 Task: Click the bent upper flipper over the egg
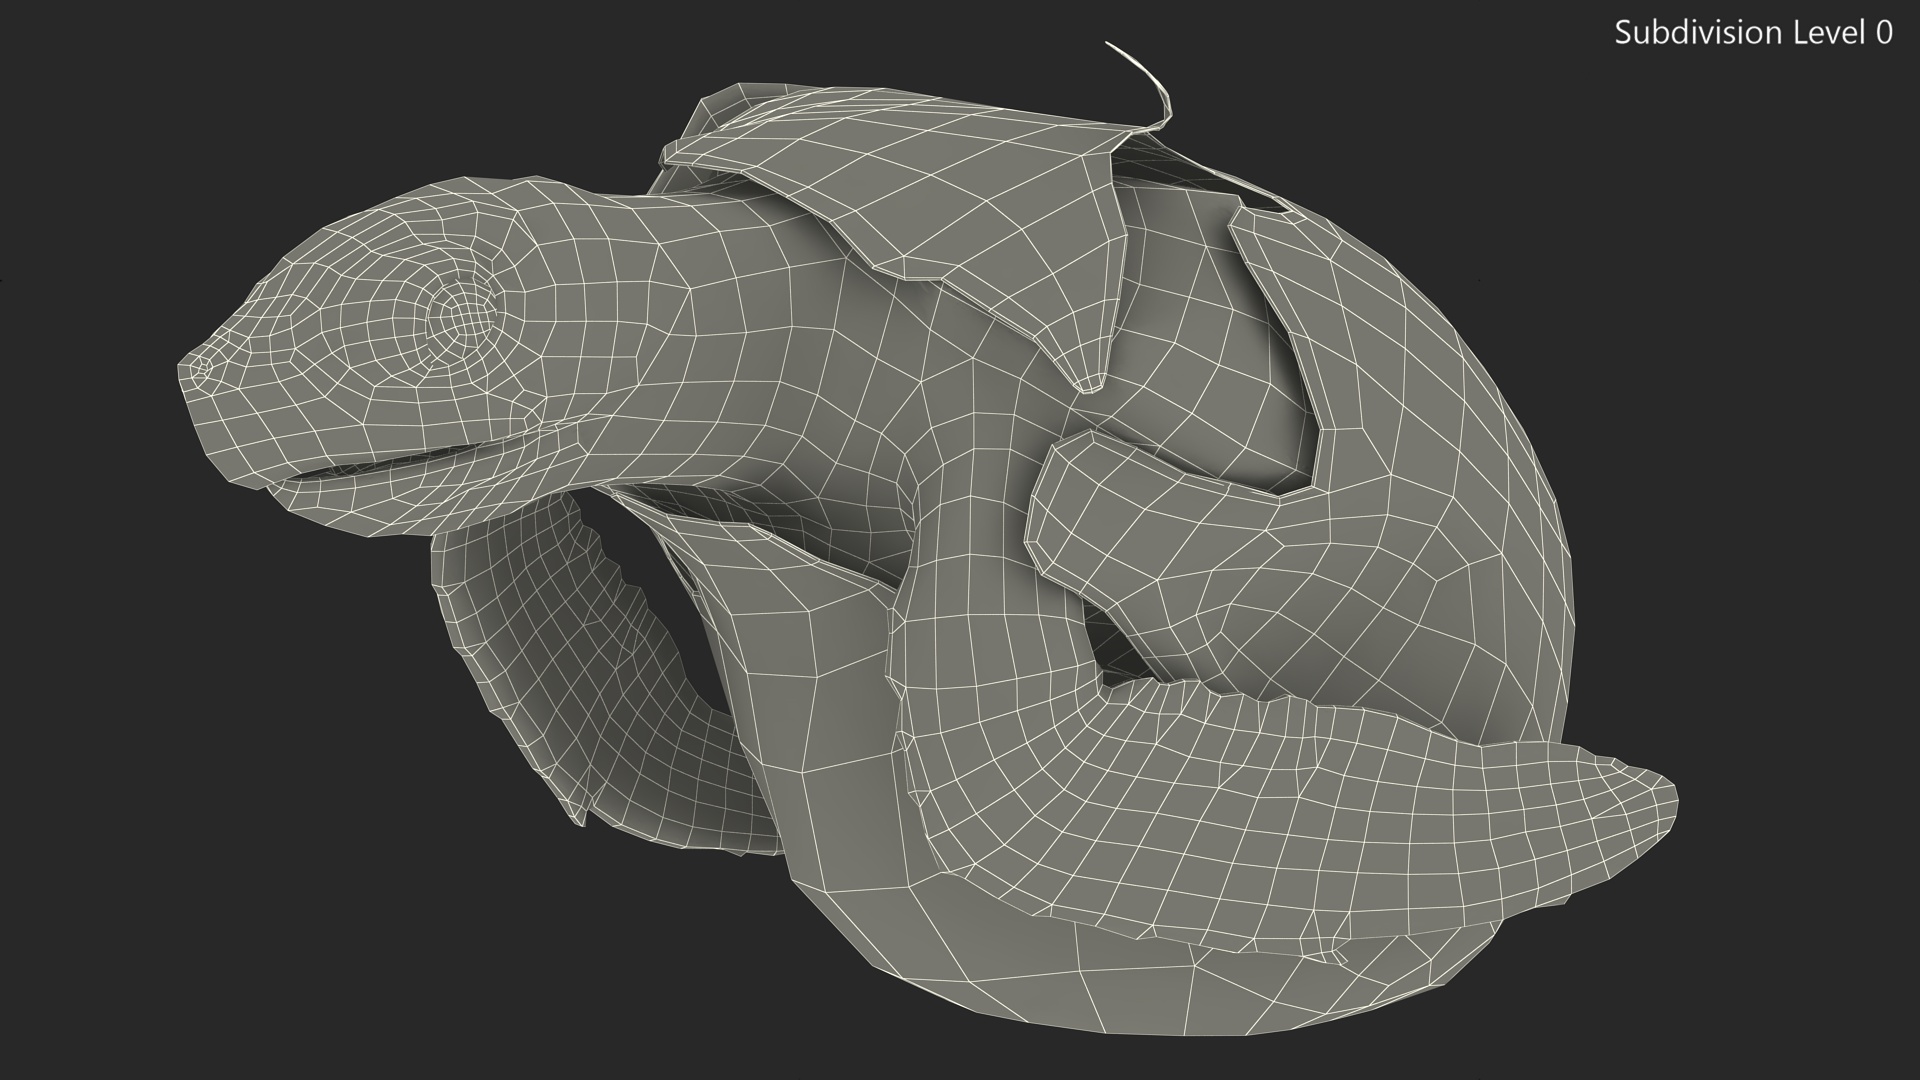pyautogui.click(x=1110, y=510)
